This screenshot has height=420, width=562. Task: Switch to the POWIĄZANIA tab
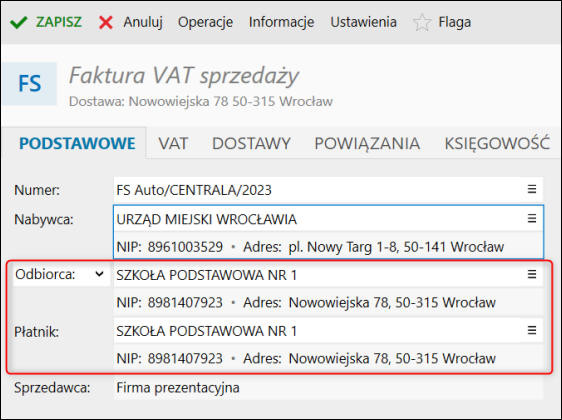367,143
